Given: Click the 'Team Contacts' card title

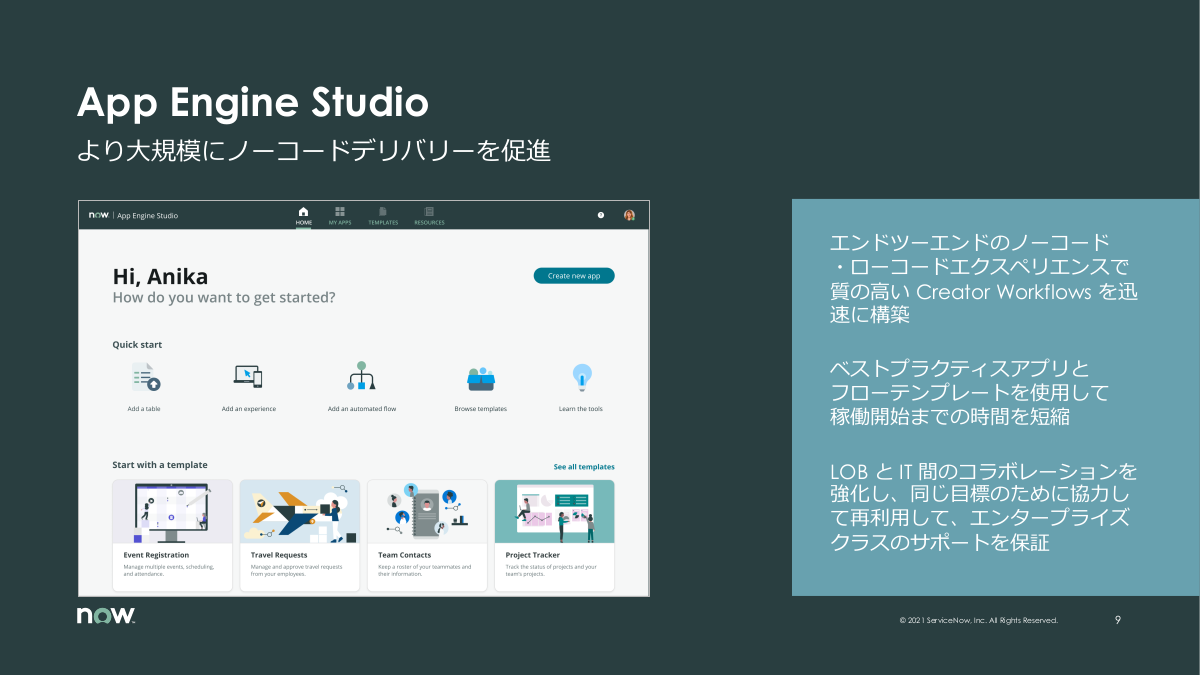Looking at the screenshot, I should click(x=405, y=555).
